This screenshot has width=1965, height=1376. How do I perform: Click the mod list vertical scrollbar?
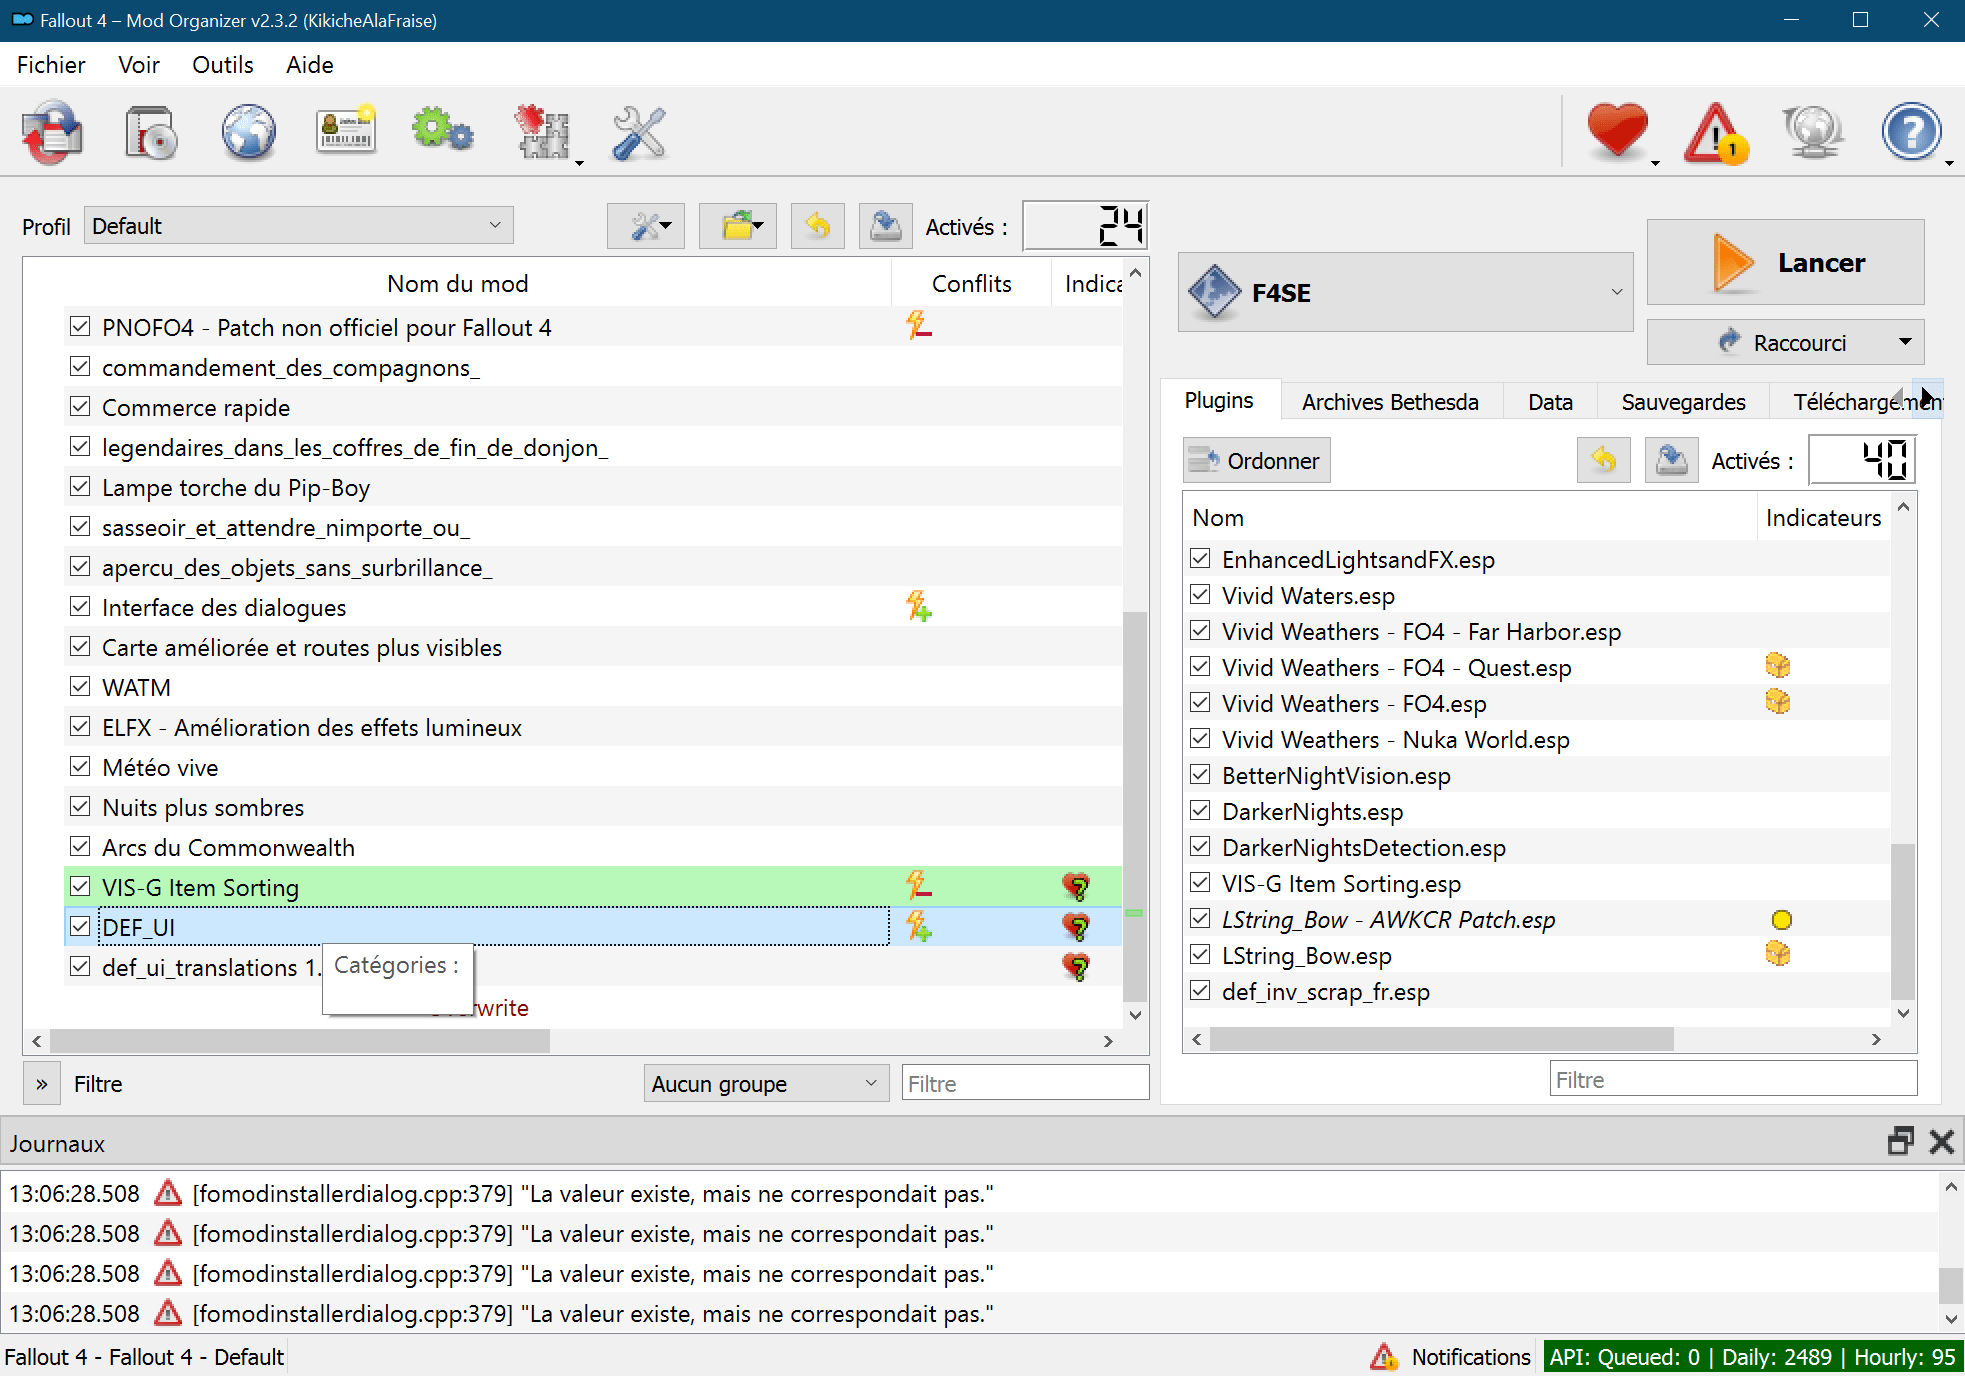[x=1135, y=806]
